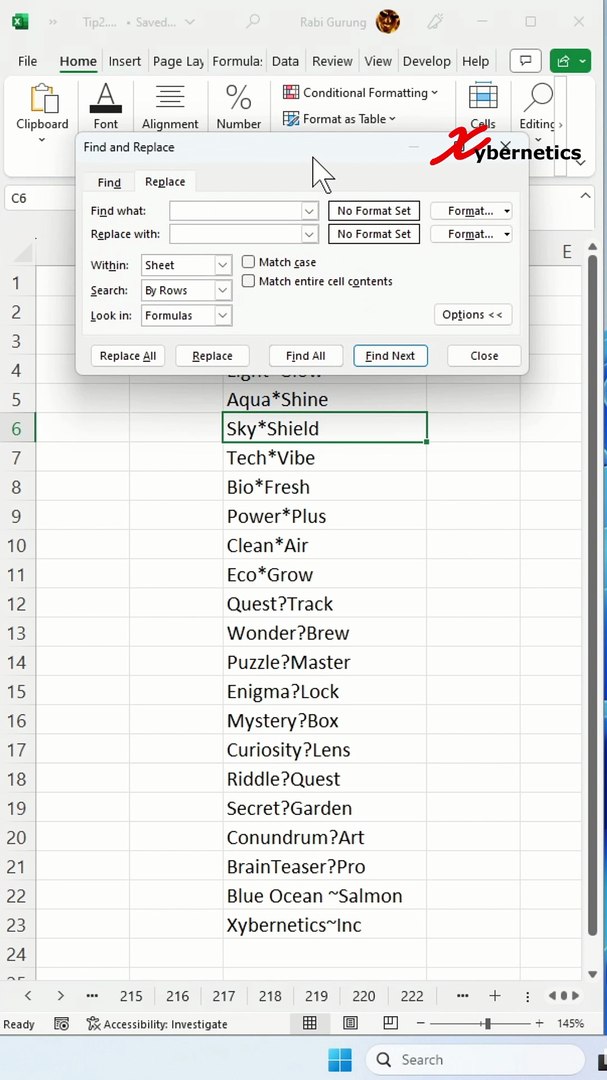
Task: Open the Windows Start menu
Action: [x=340, y=1059]
